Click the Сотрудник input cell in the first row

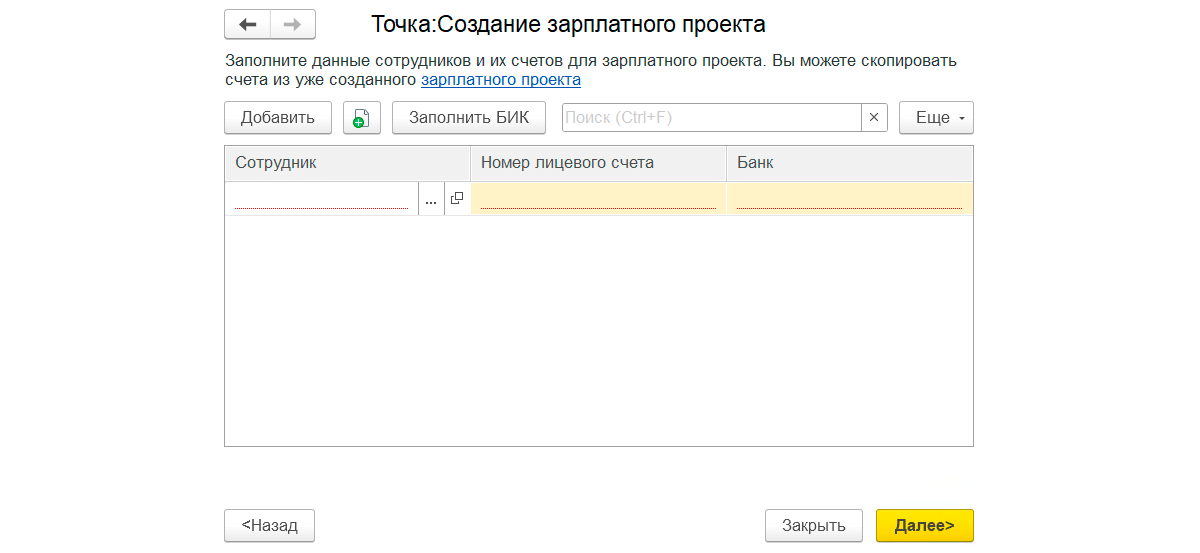[321, 199]
